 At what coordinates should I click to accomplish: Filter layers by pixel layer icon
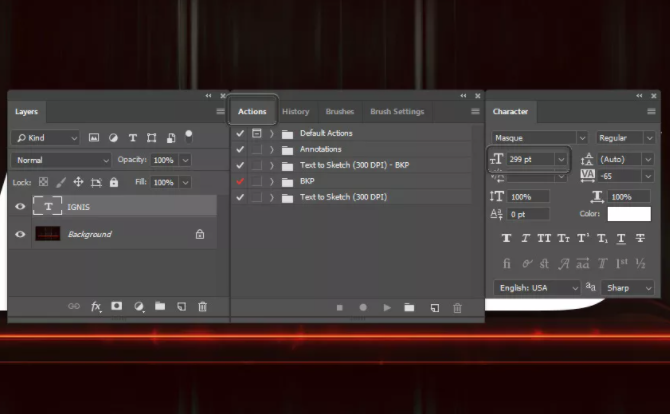coord(94,138)
